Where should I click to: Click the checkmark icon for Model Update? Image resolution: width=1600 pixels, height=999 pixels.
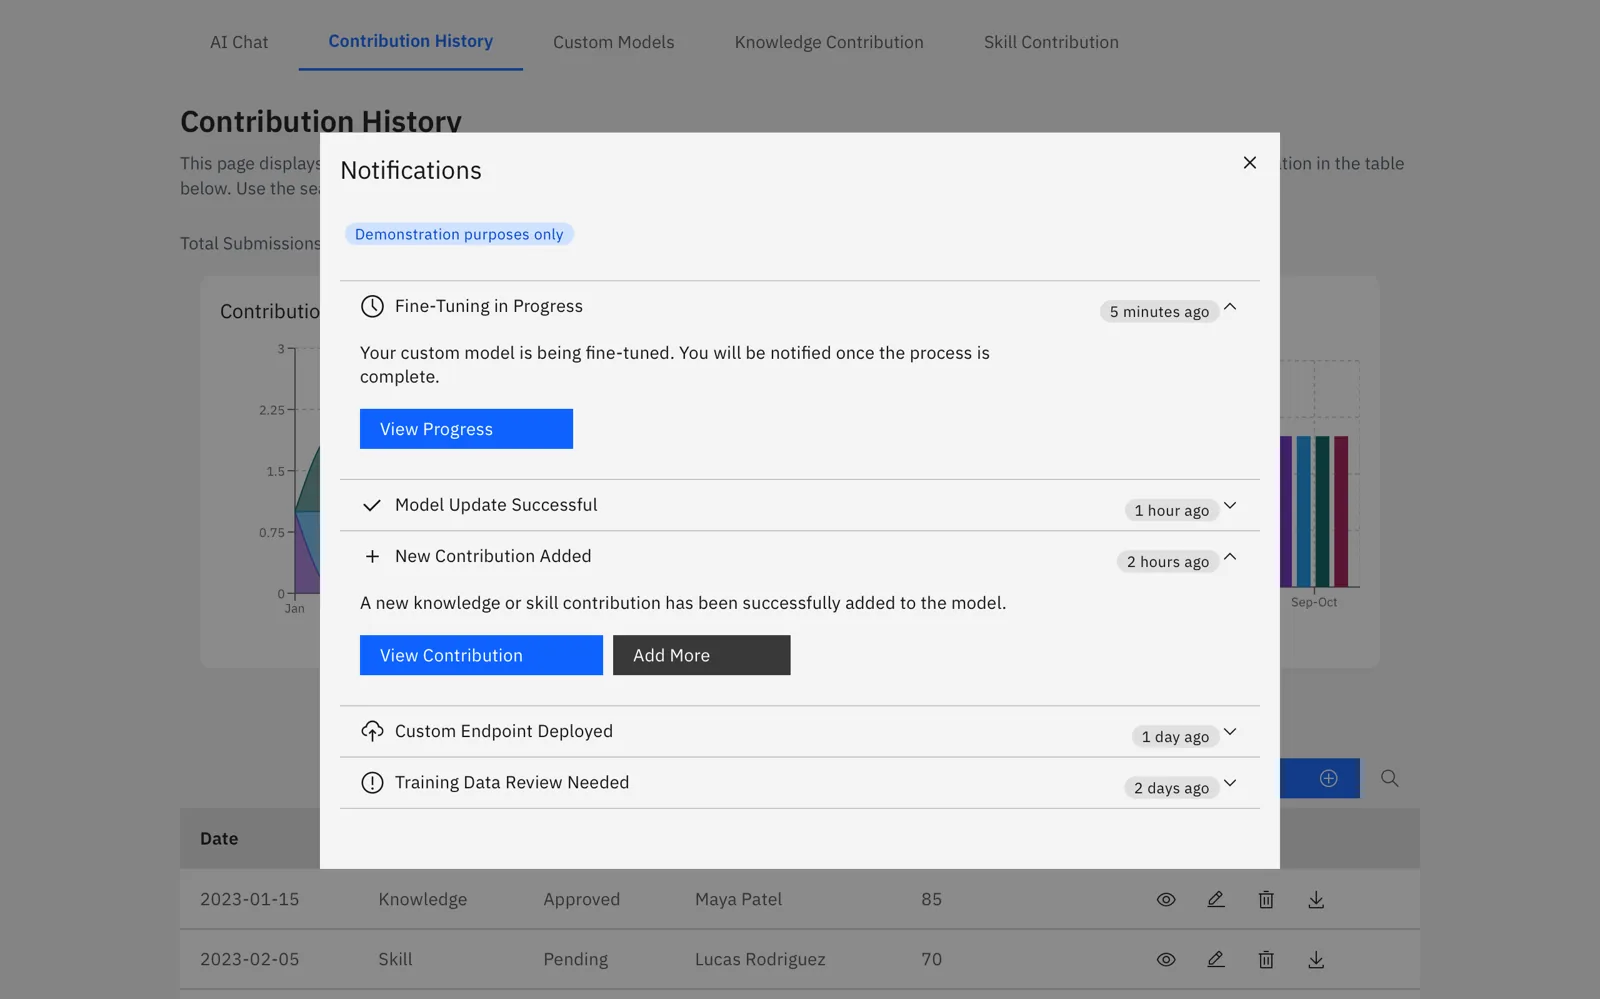[x=372, y=505]
